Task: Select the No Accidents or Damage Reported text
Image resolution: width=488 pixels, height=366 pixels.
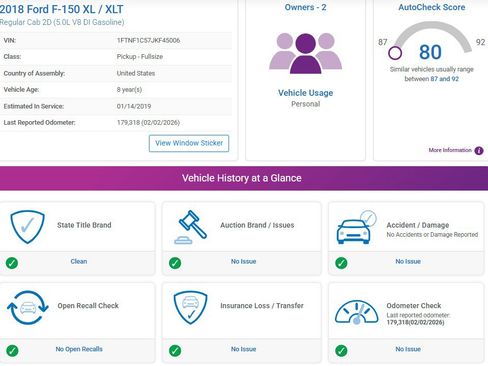Action: tap(432, 235)
